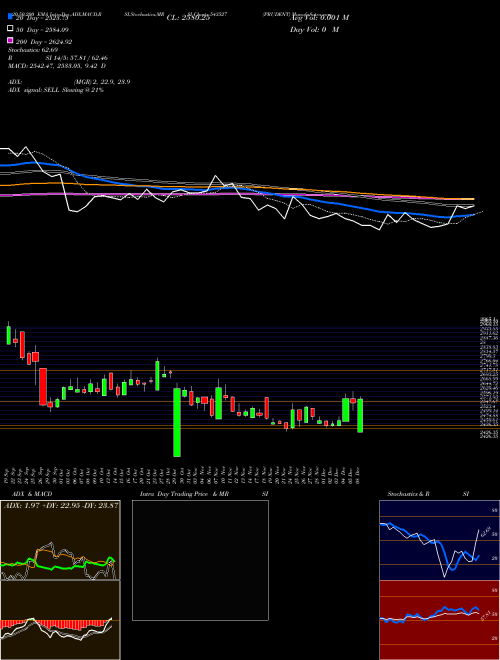This screenshot has height=660, width=500.
Task: Click the empty intraday trading chart box
Action: point(200,560)
